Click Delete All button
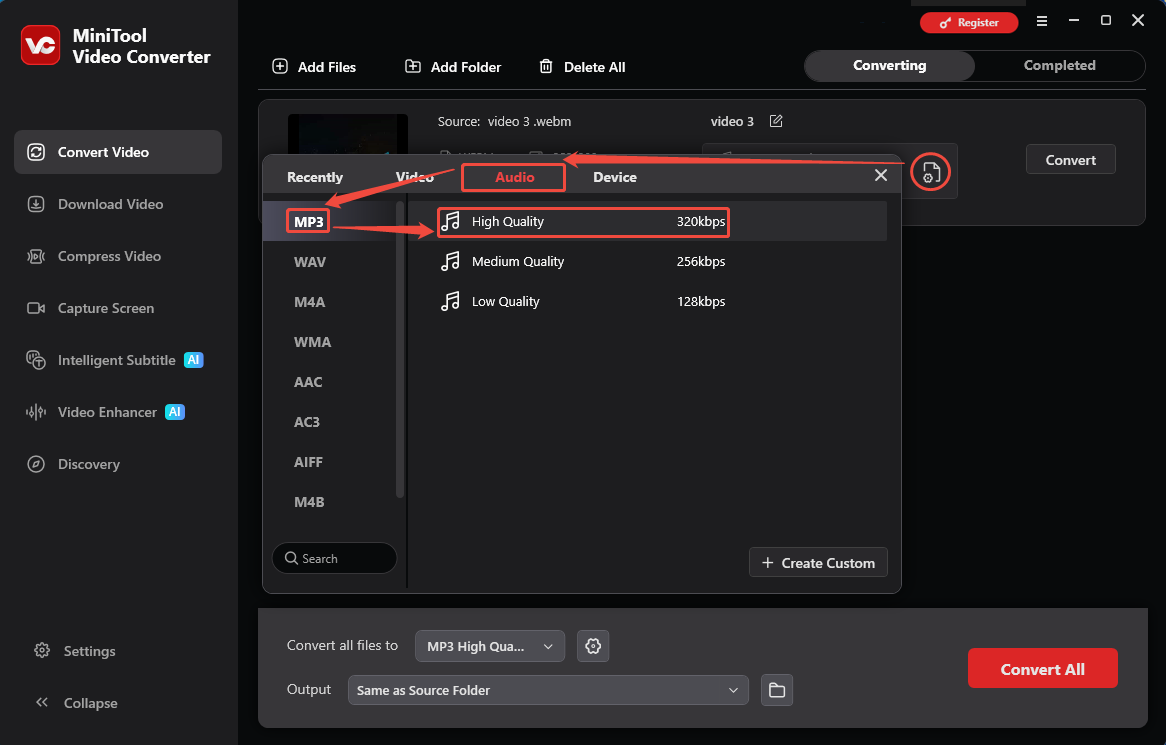Viewport: 1166px width, 745px height. coord(582,67)
